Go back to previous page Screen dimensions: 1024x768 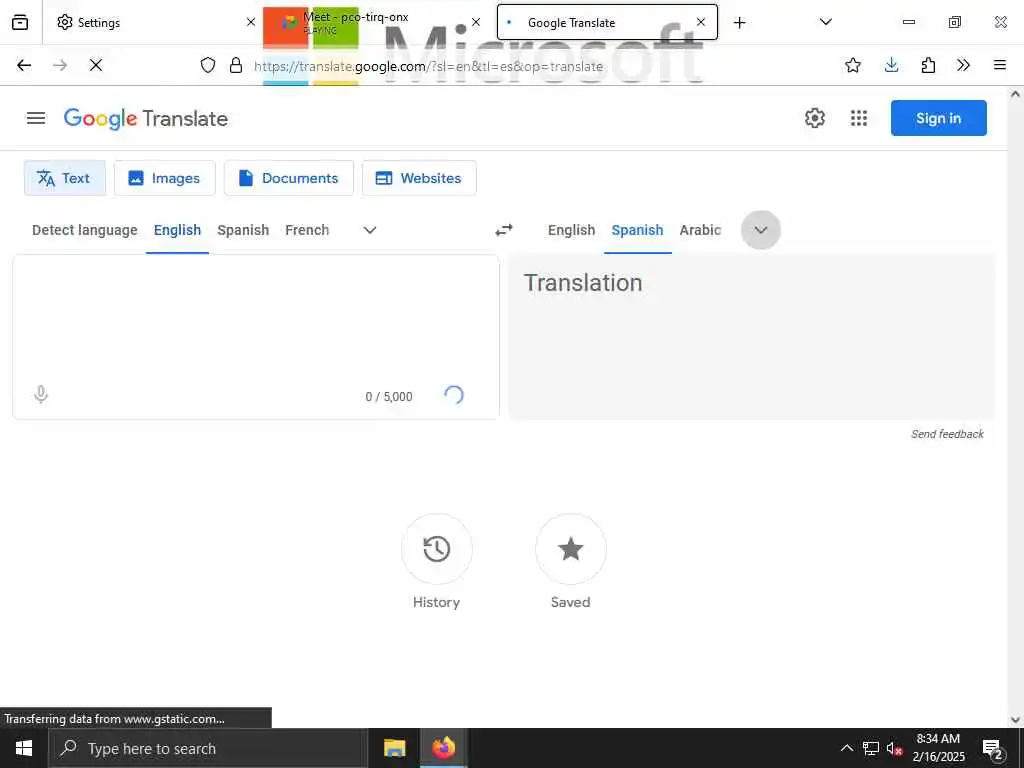(x=24, y=65)
